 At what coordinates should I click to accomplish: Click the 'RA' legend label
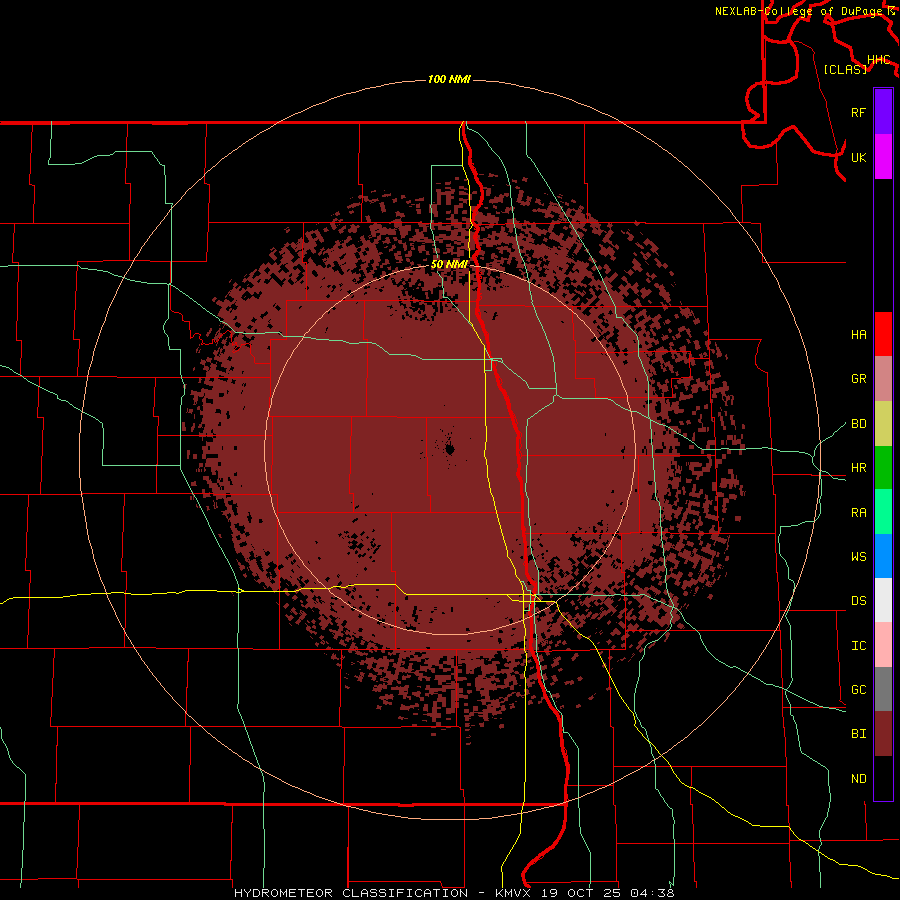click(858, 513)
